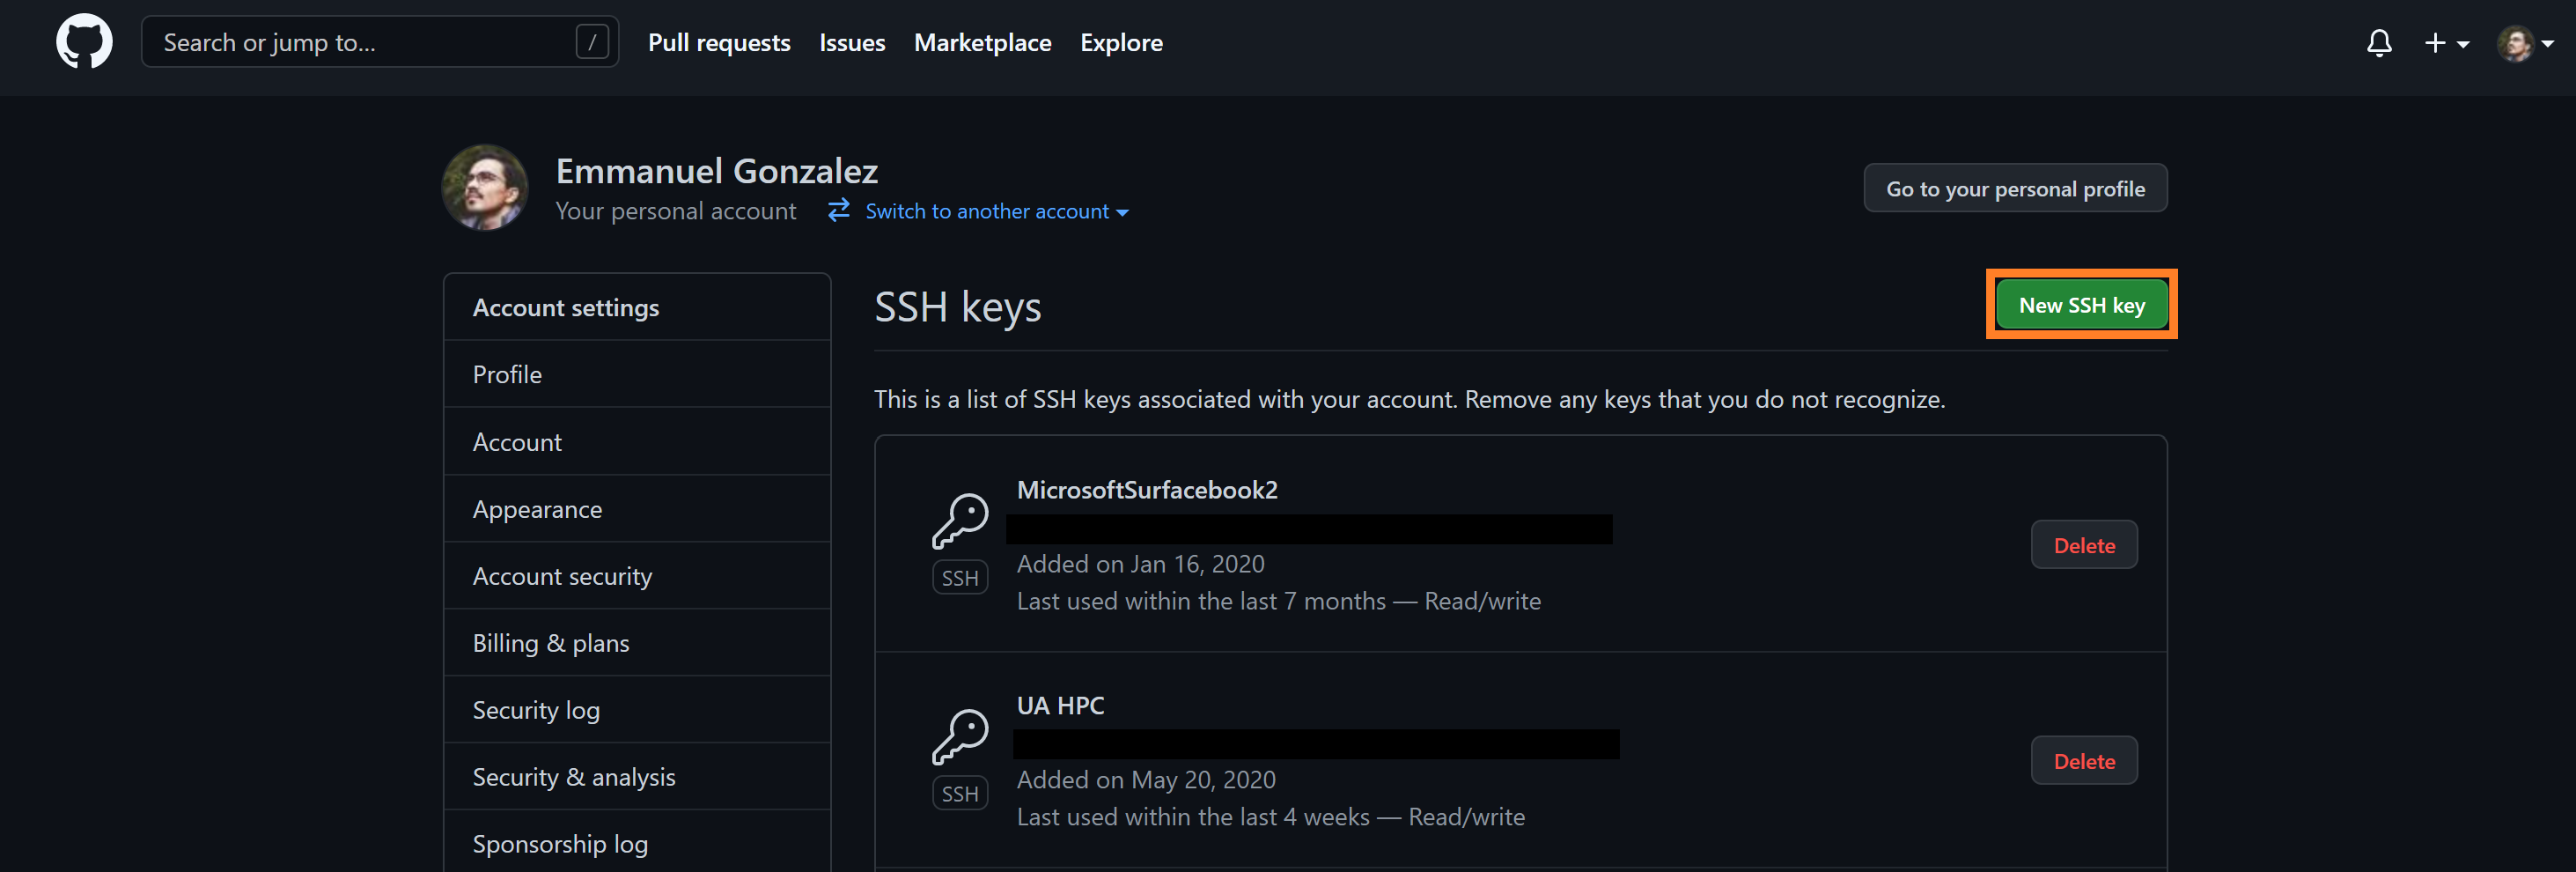Screen dimensions: 2576x872
Task: Go to Marketplace in top navigation
Action: [982, 43]
